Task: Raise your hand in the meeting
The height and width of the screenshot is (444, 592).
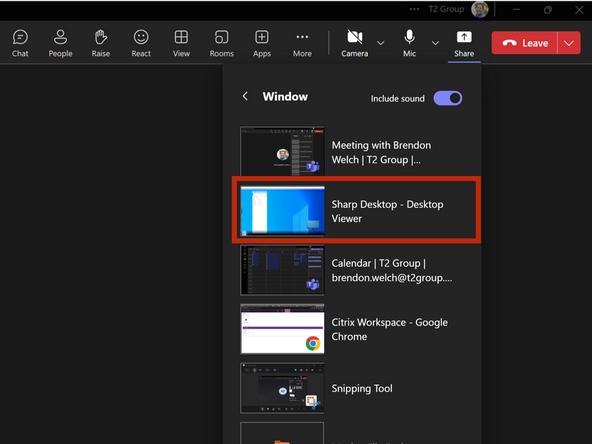Action: click(101, 43)
